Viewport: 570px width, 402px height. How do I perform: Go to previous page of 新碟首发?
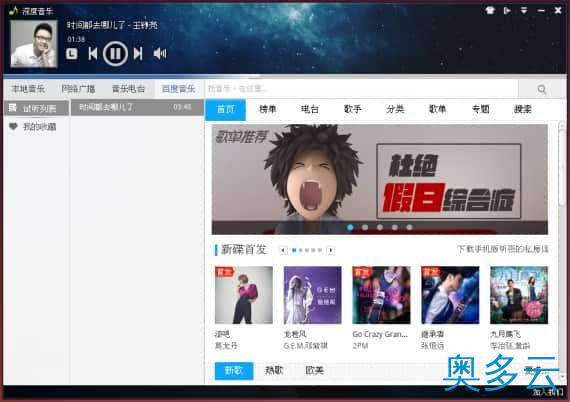[283, 250]
